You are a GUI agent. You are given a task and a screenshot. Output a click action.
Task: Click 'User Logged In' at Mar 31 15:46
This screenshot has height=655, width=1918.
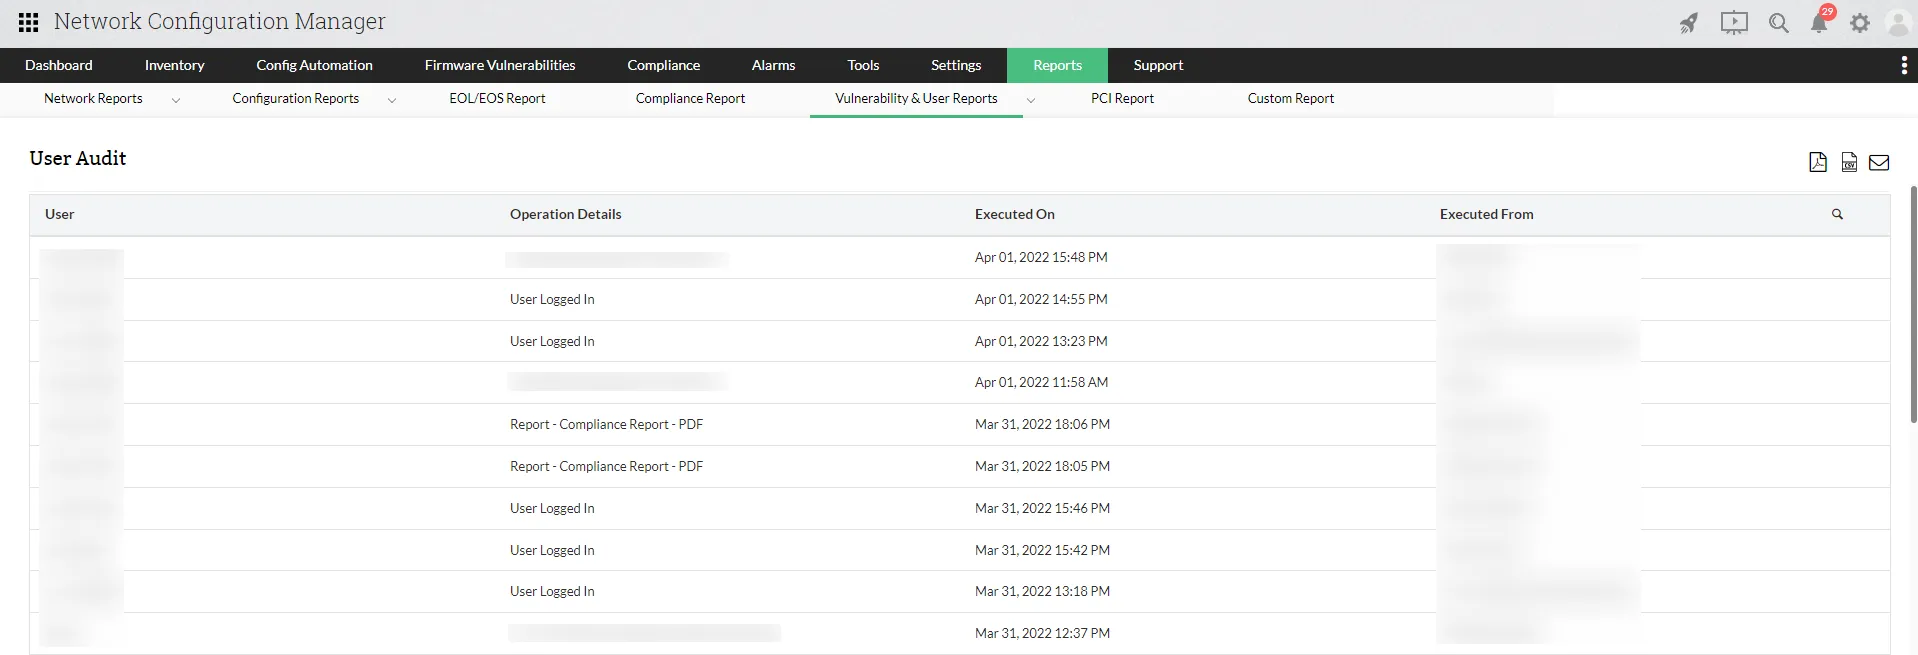[552, 508]
